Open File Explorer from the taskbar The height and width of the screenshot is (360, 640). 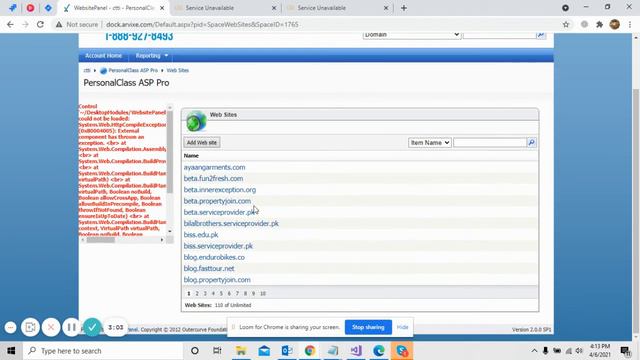[x=241, y=351]
